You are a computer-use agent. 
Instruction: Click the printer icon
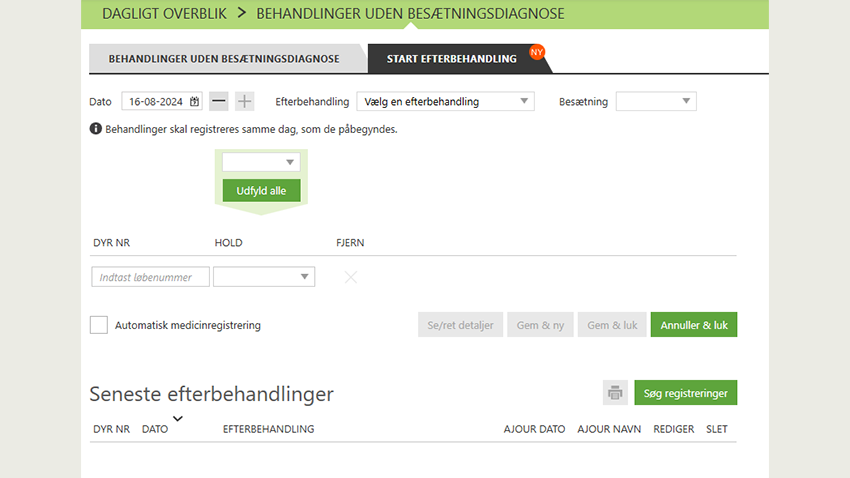[x=615, y=393]
